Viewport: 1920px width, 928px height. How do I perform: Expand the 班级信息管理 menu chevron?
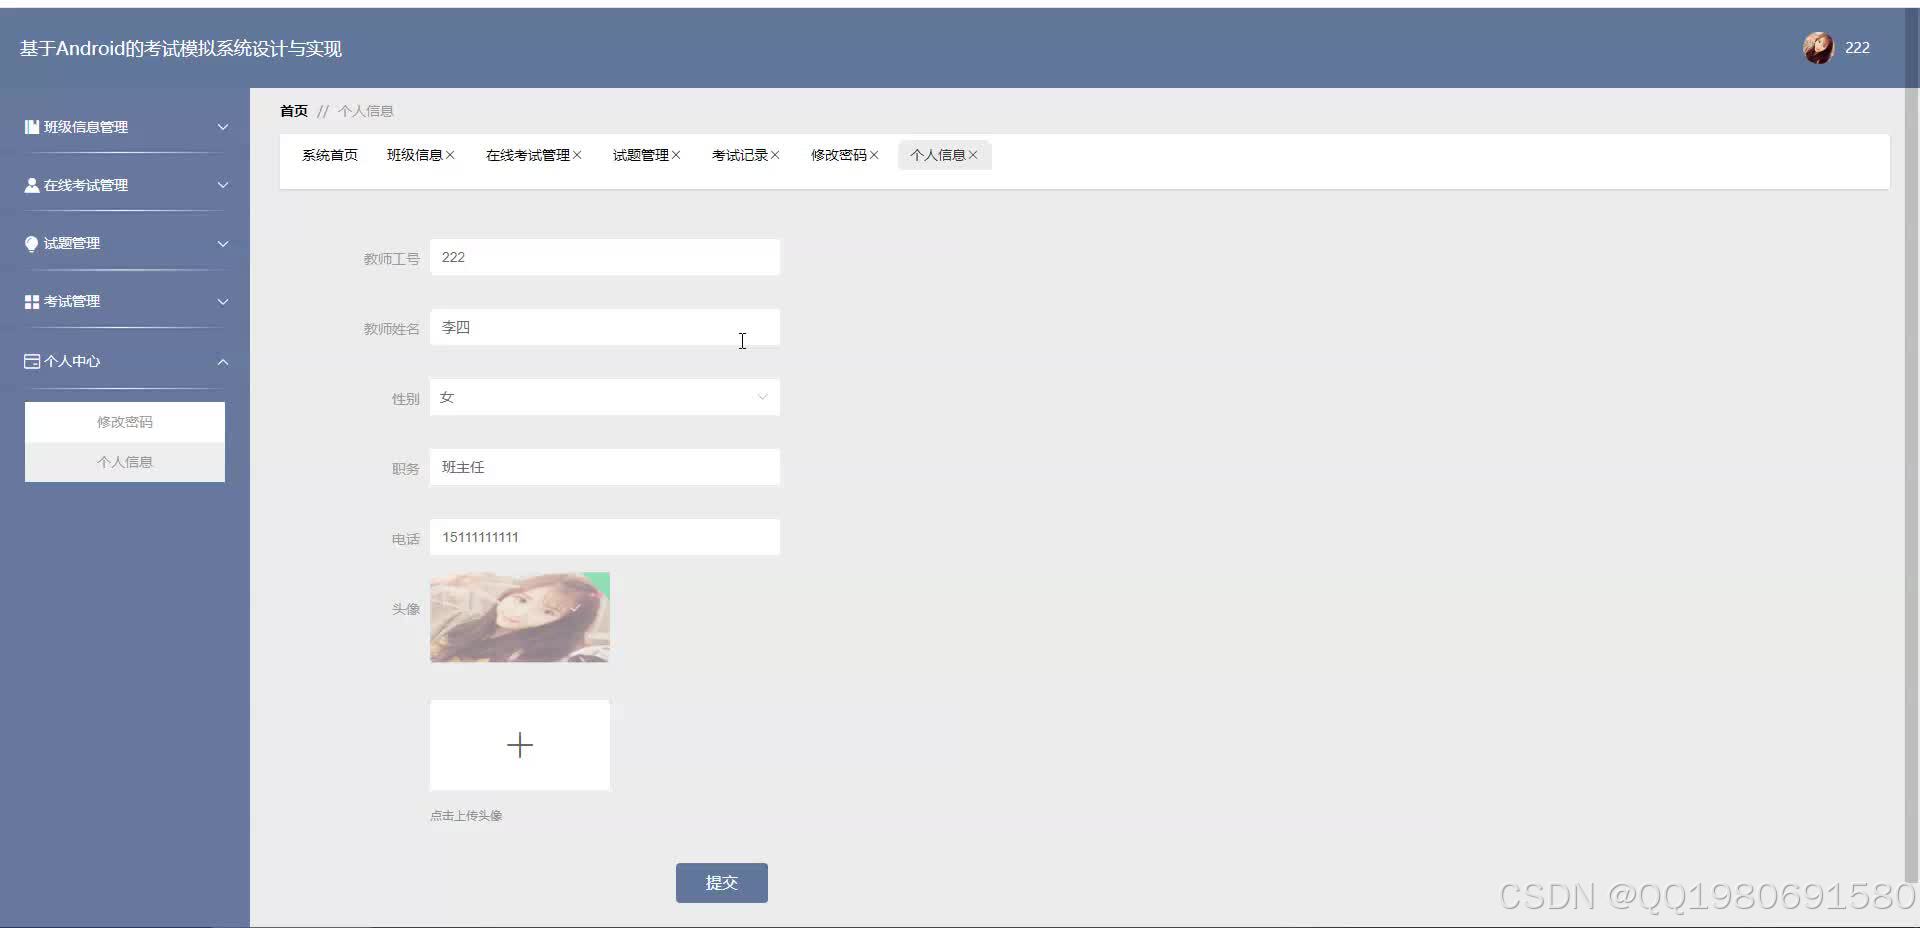tap(223, 127)
